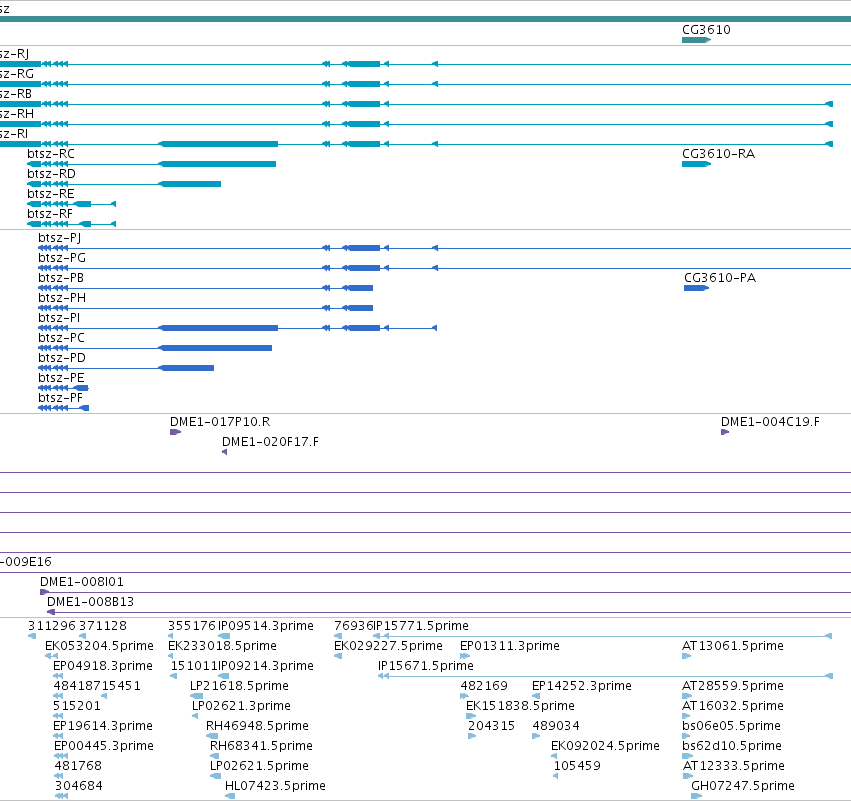Select EST EK053204.5prime
This screenshot has height=801, width=851.
[x=99, y=646]
